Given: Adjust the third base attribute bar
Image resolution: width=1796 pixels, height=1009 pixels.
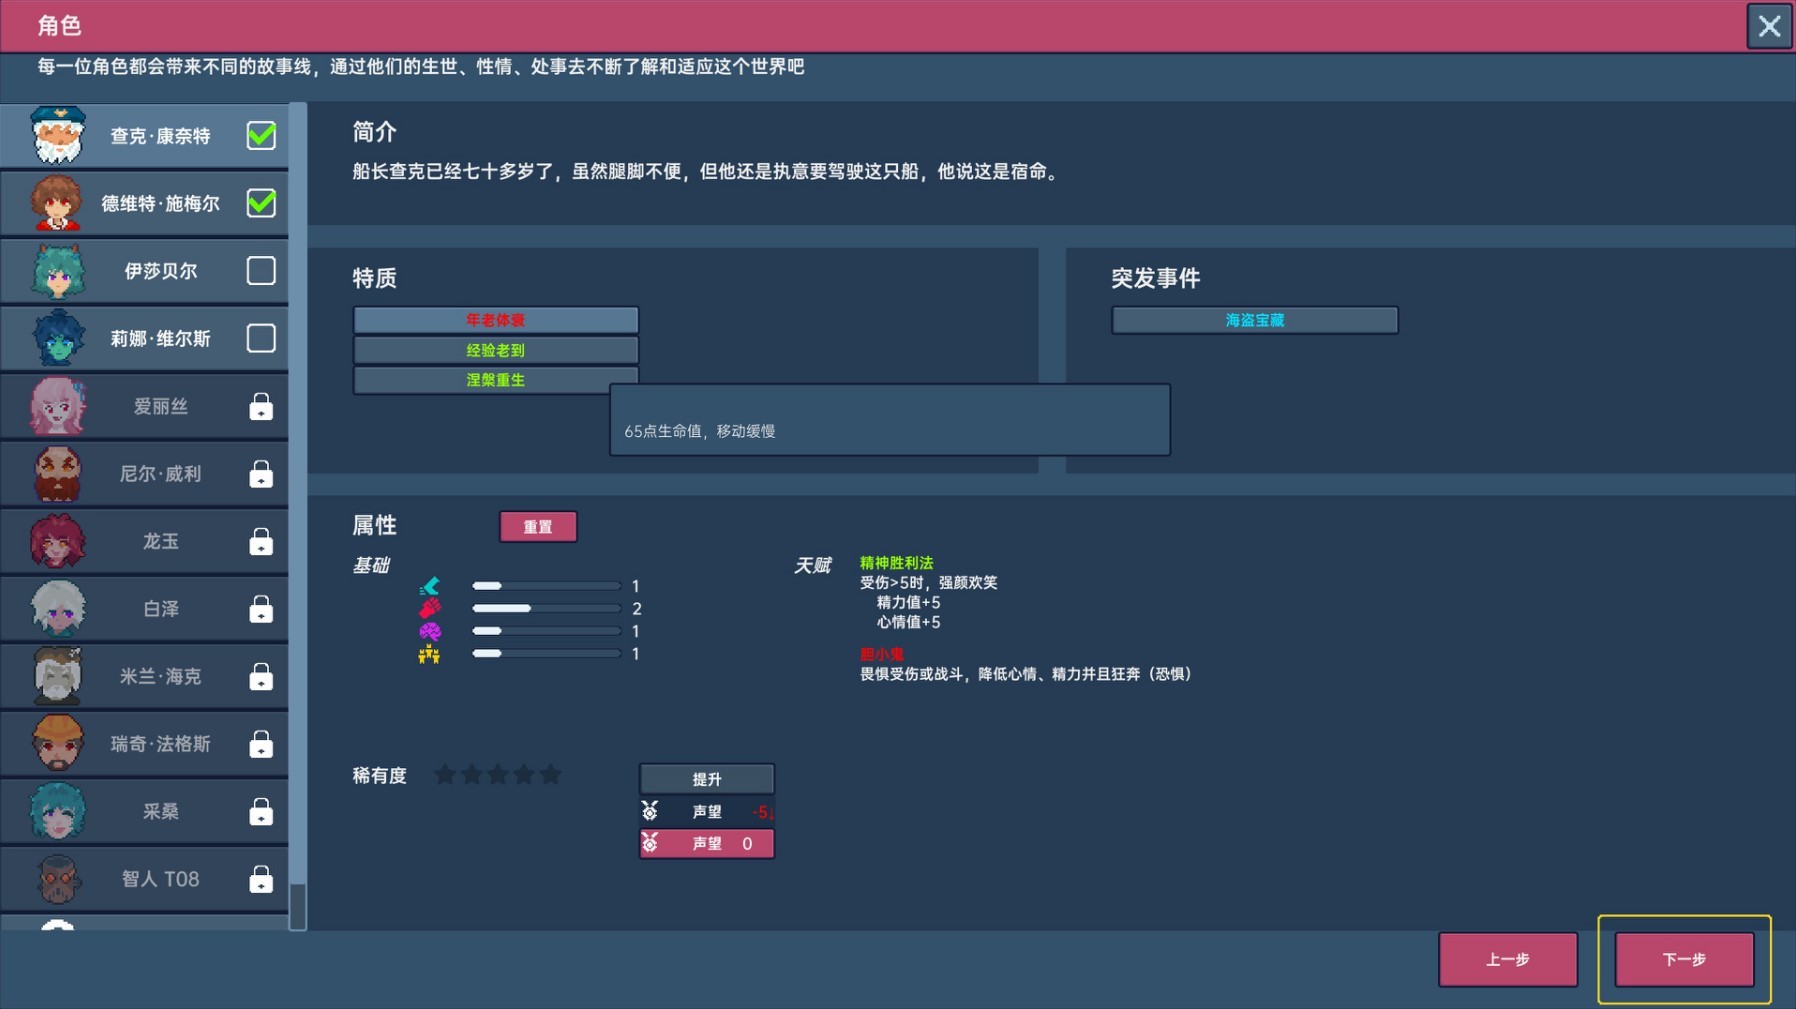Looking at the screenshot, I should click(x=546, y=631).
